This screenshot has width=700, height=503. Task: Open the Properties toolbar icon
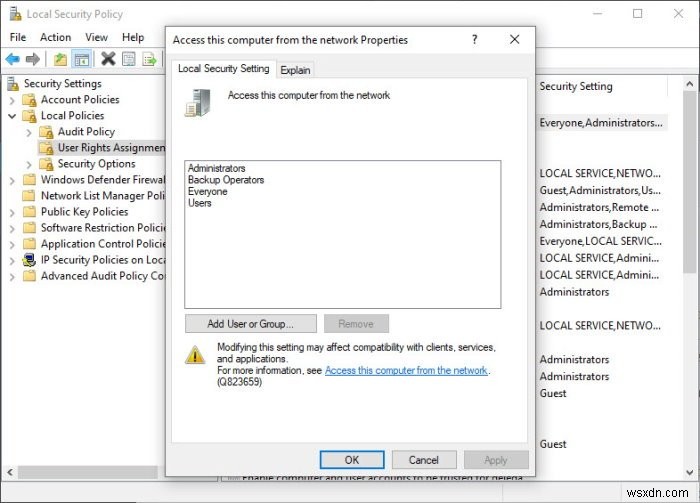(129, 58)
